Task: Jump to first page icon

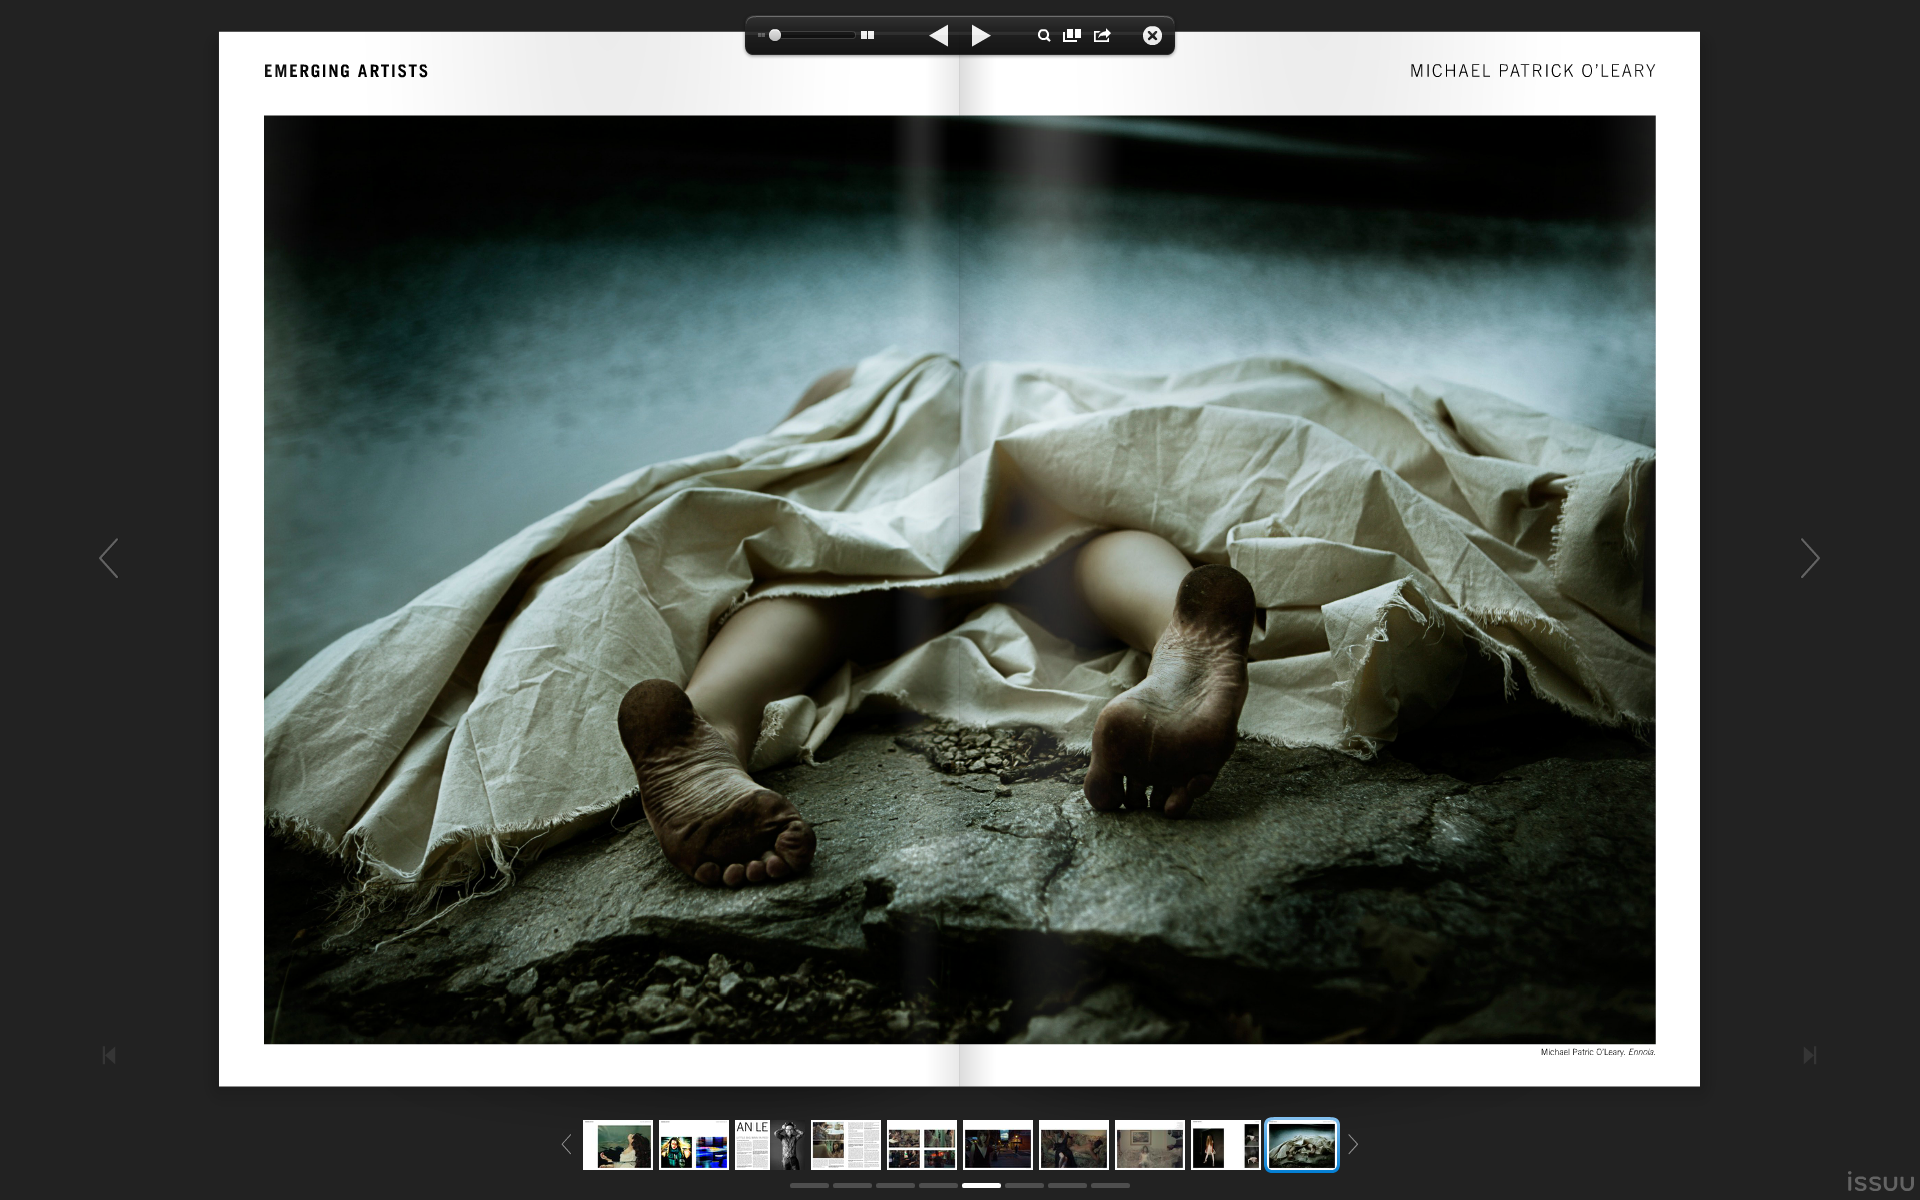Action: click(x=109, y=1055)
